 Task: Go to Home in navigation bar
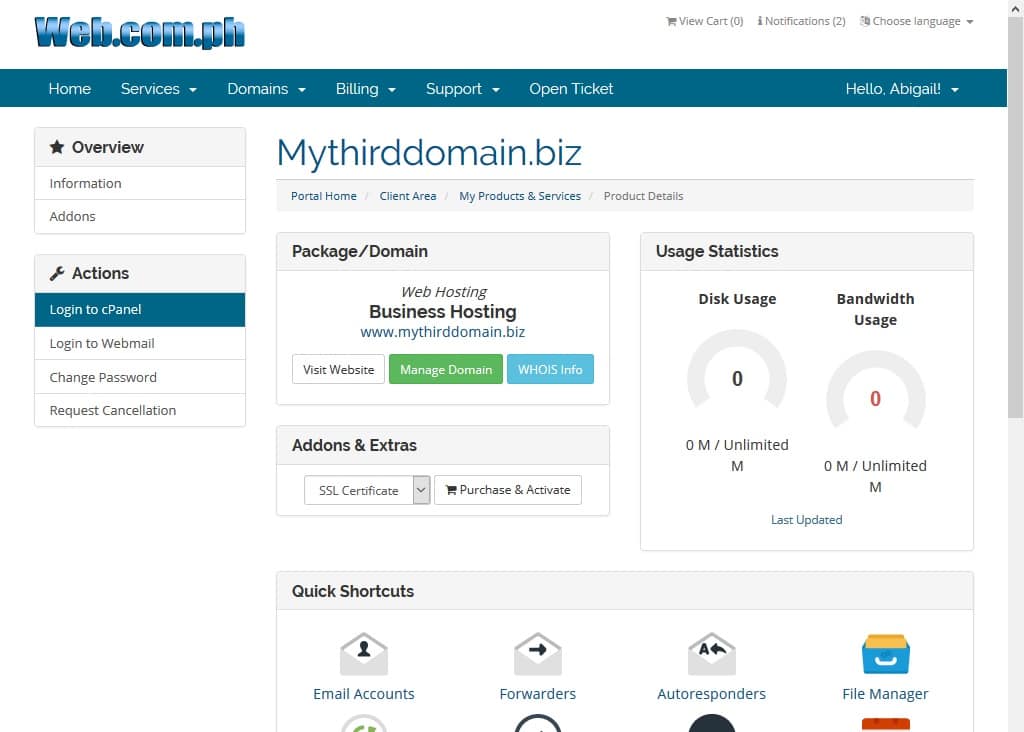click(70, 89)
